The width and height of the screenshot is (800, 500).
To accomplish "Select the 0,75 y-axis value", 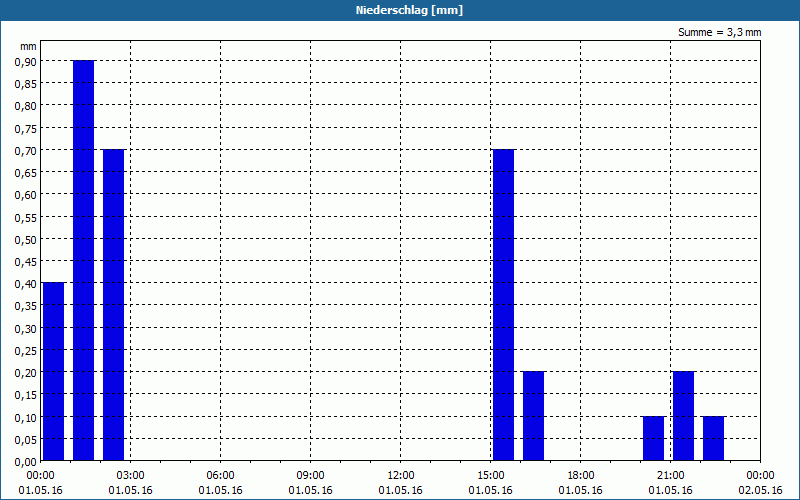I will [26, 128].
